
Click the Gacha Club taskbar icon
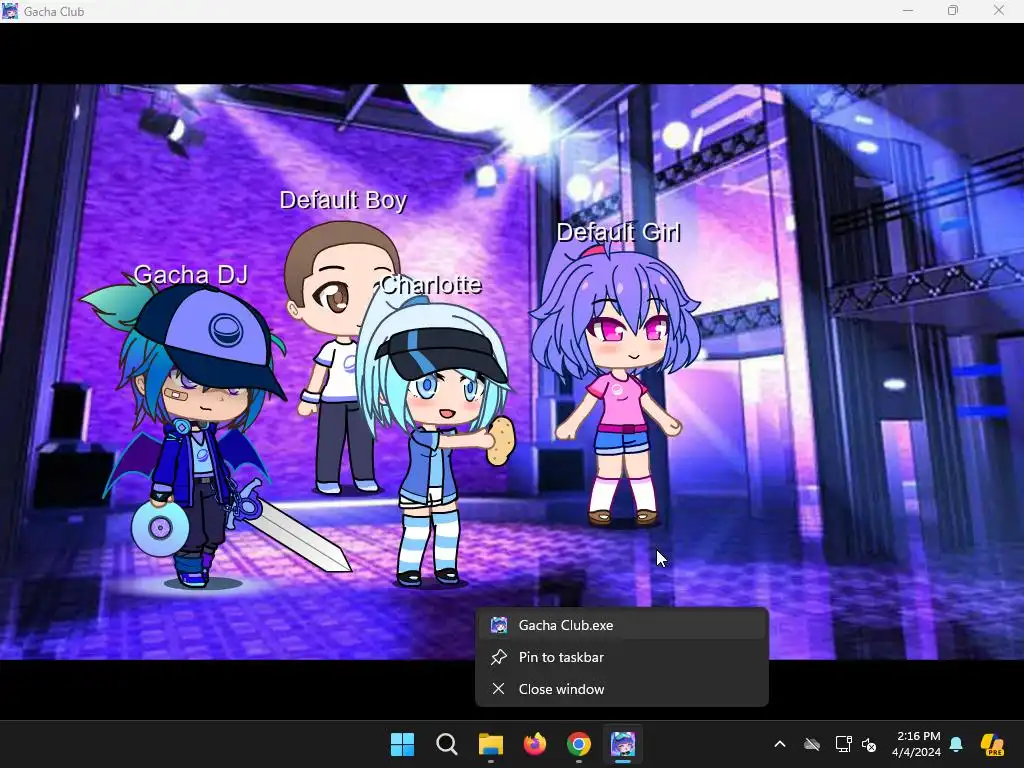tap(623, 744)
